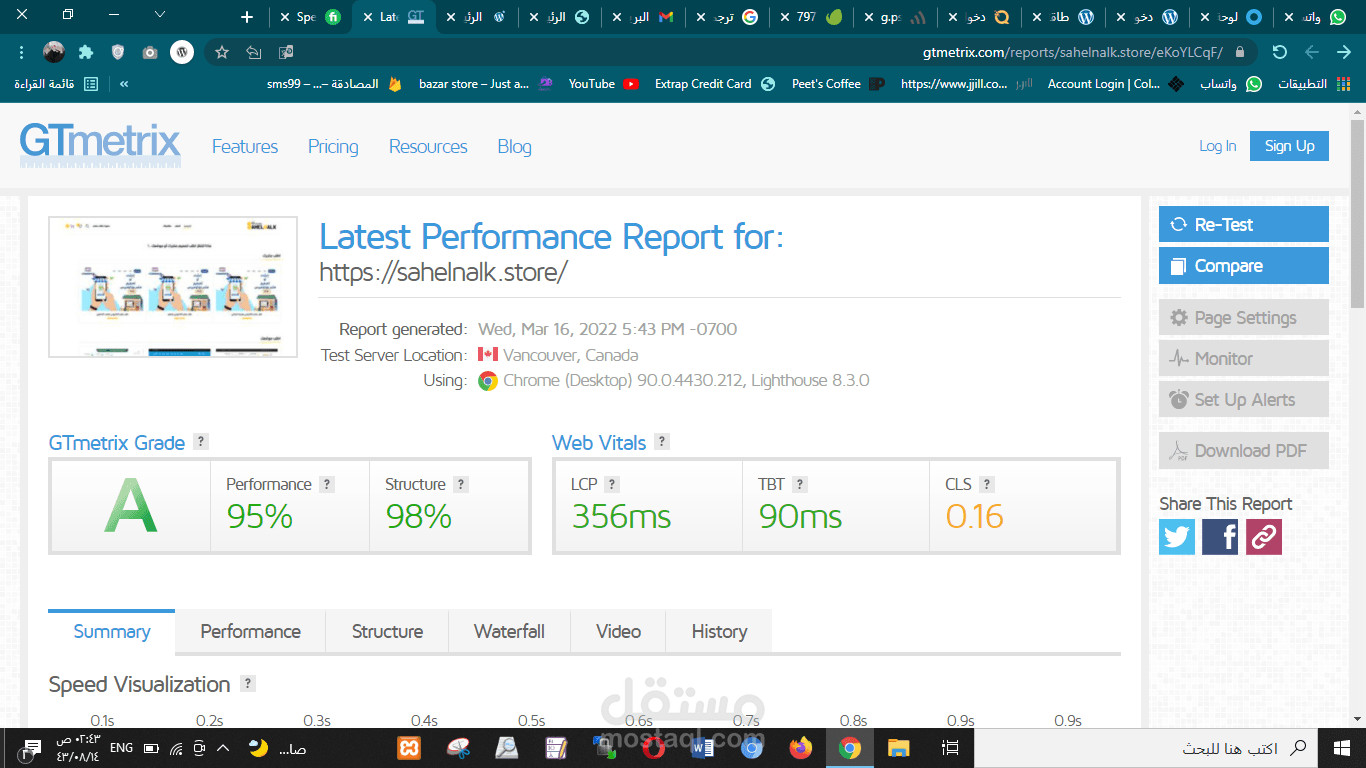Open File Explorer from the taskbar
The width and height of the screenshot is (1366, 768).
(x=899, y=748)
